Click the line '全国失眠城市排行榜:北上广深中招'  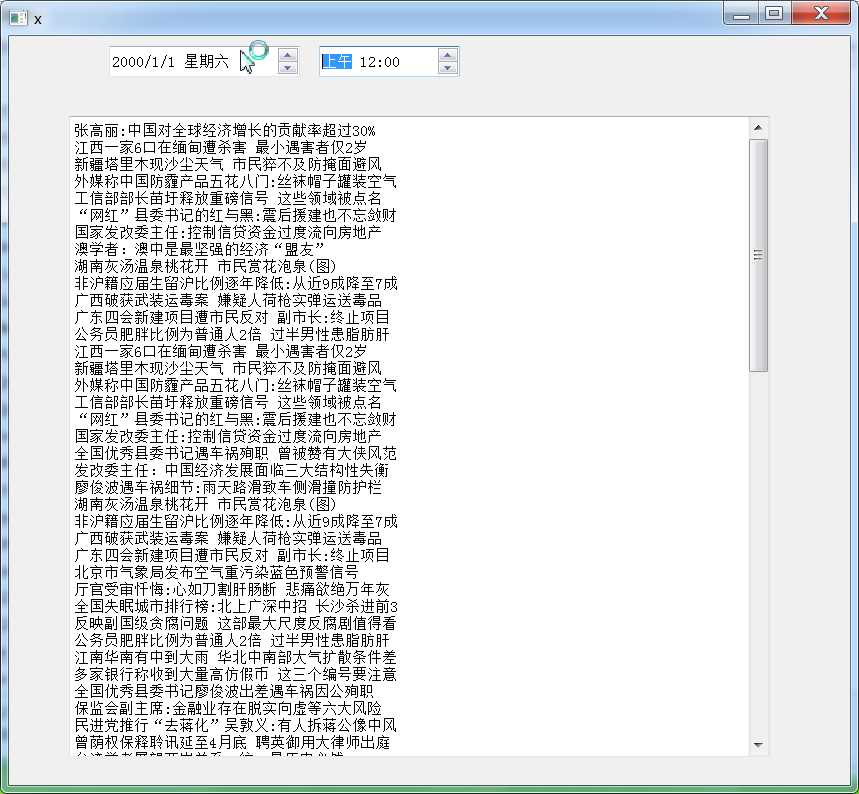191,606
